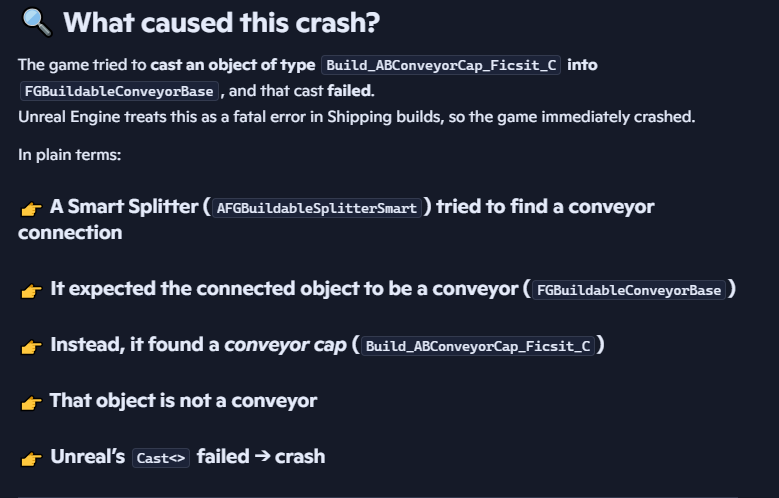Click Build_ABConveyorCap_Ficsit_C code in first paragraph
779x498 pixels.
(443, 66)
